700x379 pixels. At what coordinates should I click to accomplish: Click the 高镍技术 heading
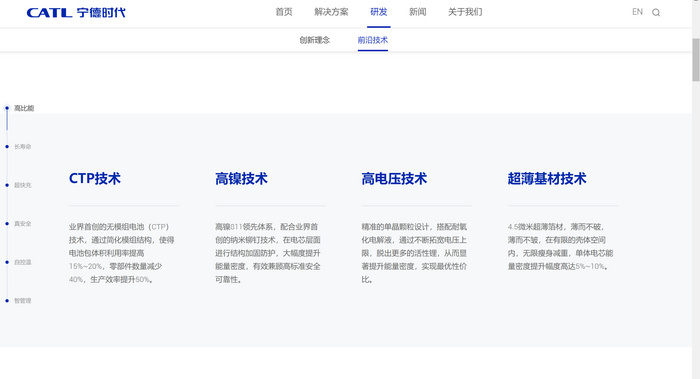pyautogui.click(x=241, y=179)
